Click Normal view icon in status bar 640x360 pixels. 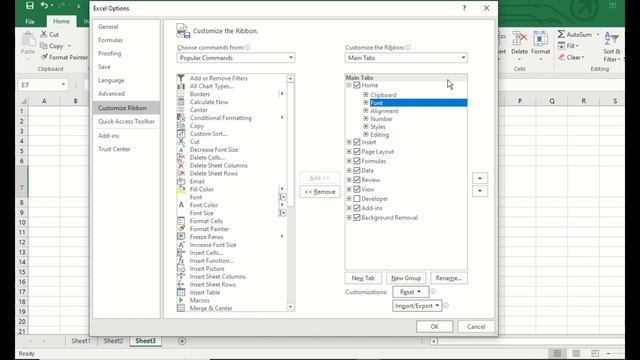[x=557, y=353]
